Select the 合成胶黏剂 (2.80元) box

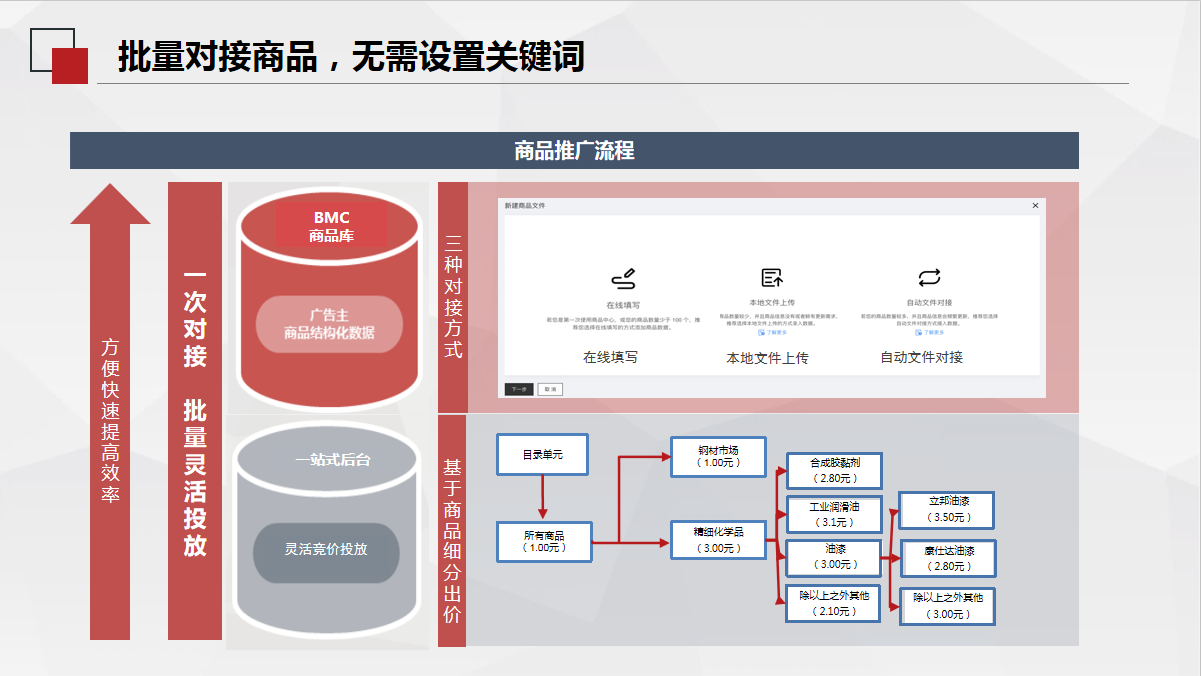pyautogui.click(x=834, y=470)
